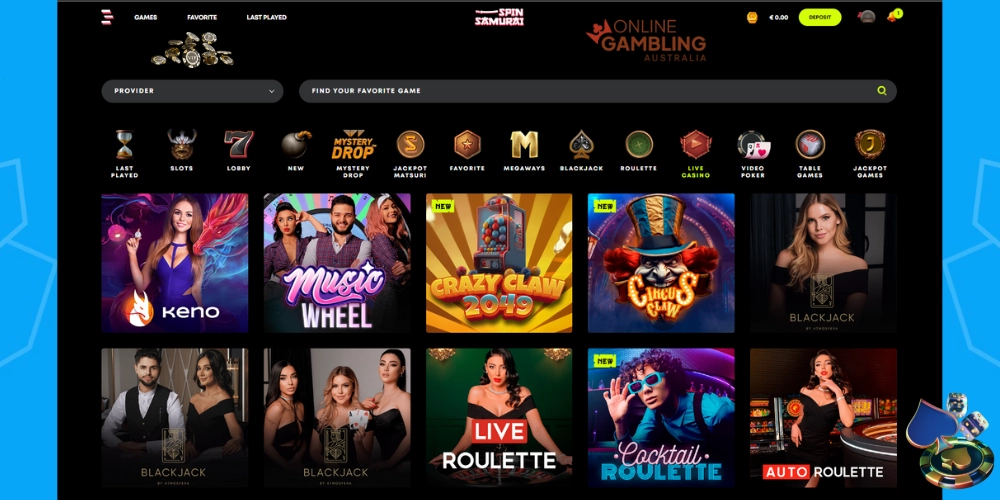
Task: Open the Cocktail Roulette game tile
Action: pyautogui.click(x=661, y=418)
